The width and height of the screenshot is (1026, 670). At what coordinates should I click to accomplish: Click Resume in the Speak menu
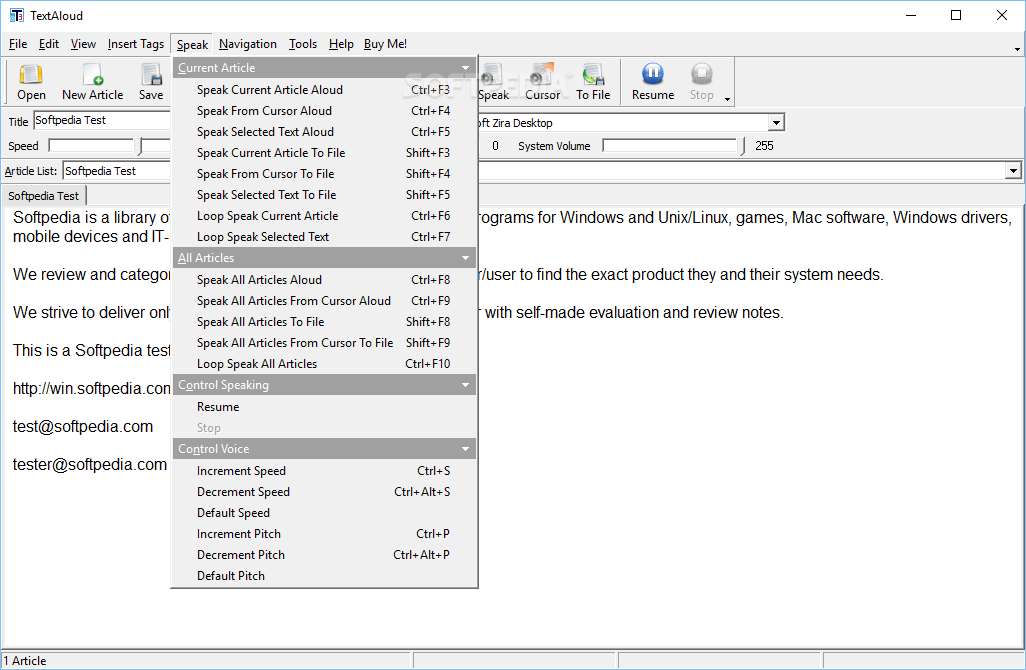point(324,406)
